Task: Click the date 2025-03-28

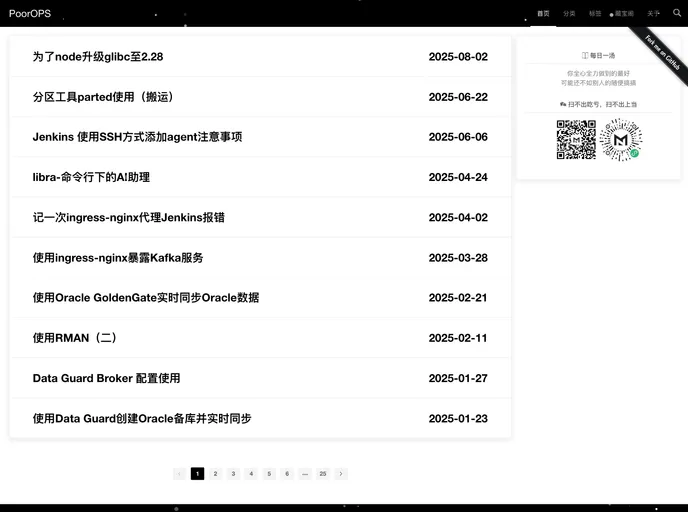Action: [458, 258]
